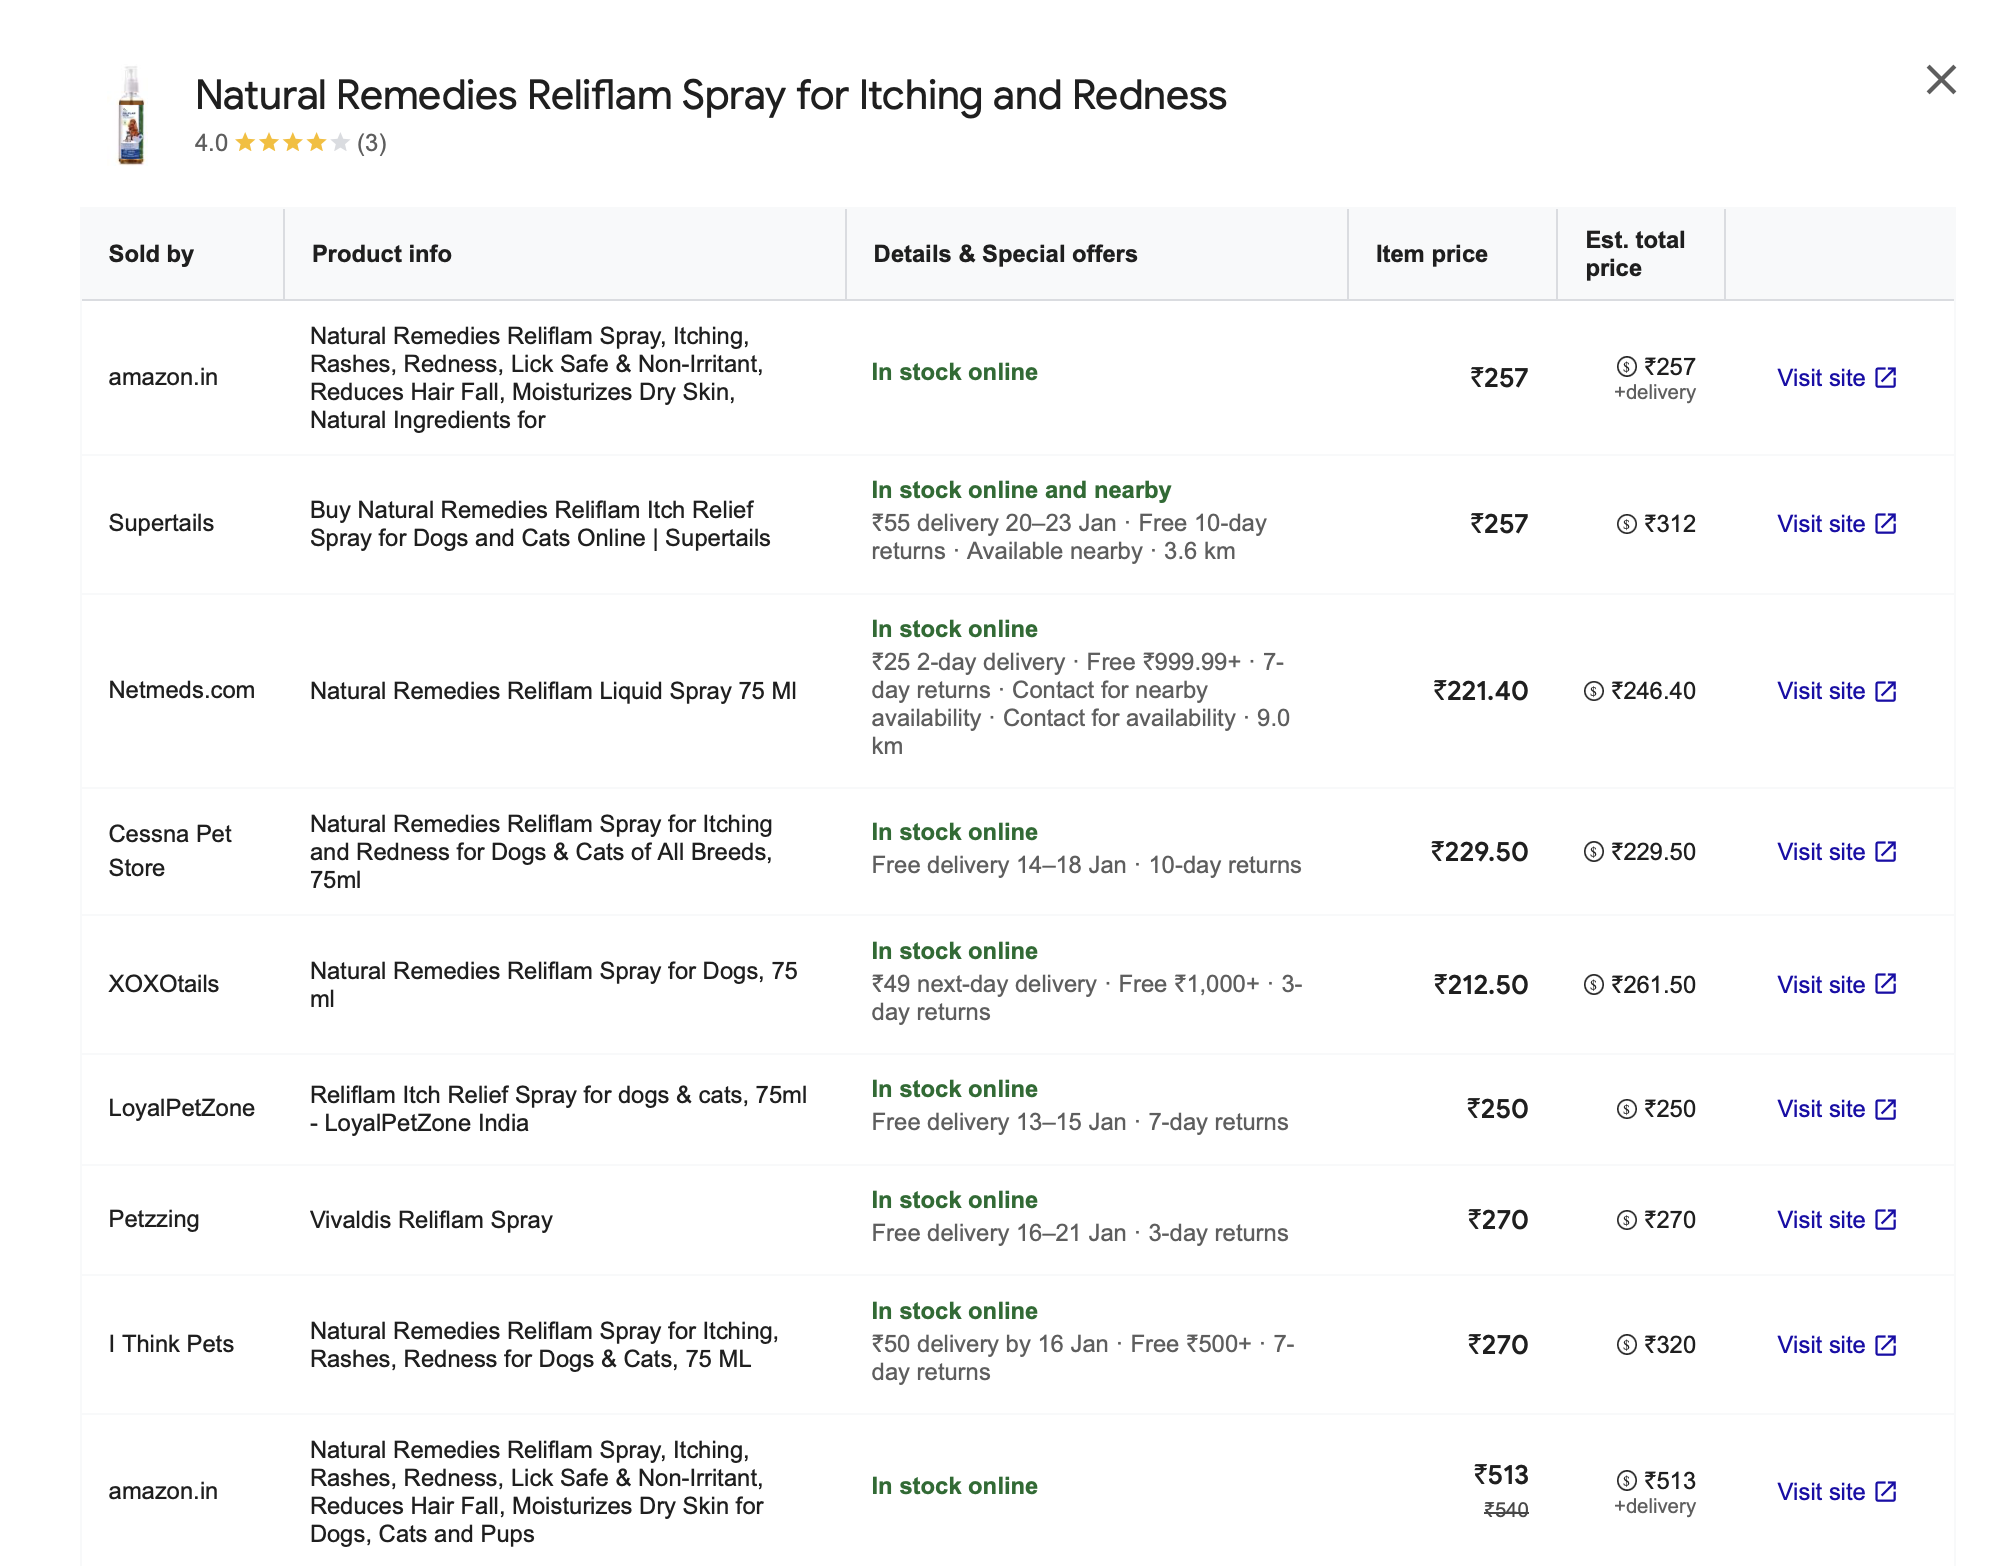Click the external-link icon in XOXOtails row
Image resolution: width=2002 pixels, height=1566 pixels.
point(1885,984)
